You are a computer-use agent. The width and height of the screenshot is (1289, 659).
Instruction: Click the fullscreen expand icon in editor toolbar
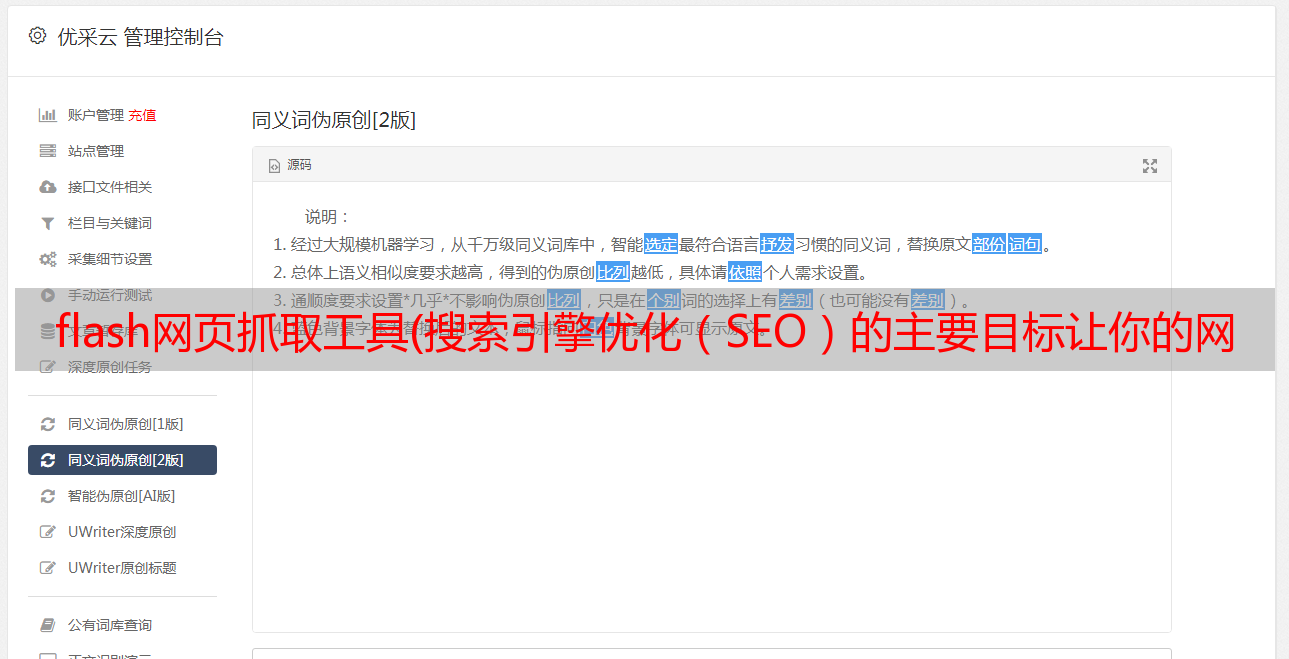click(1150, 166)
